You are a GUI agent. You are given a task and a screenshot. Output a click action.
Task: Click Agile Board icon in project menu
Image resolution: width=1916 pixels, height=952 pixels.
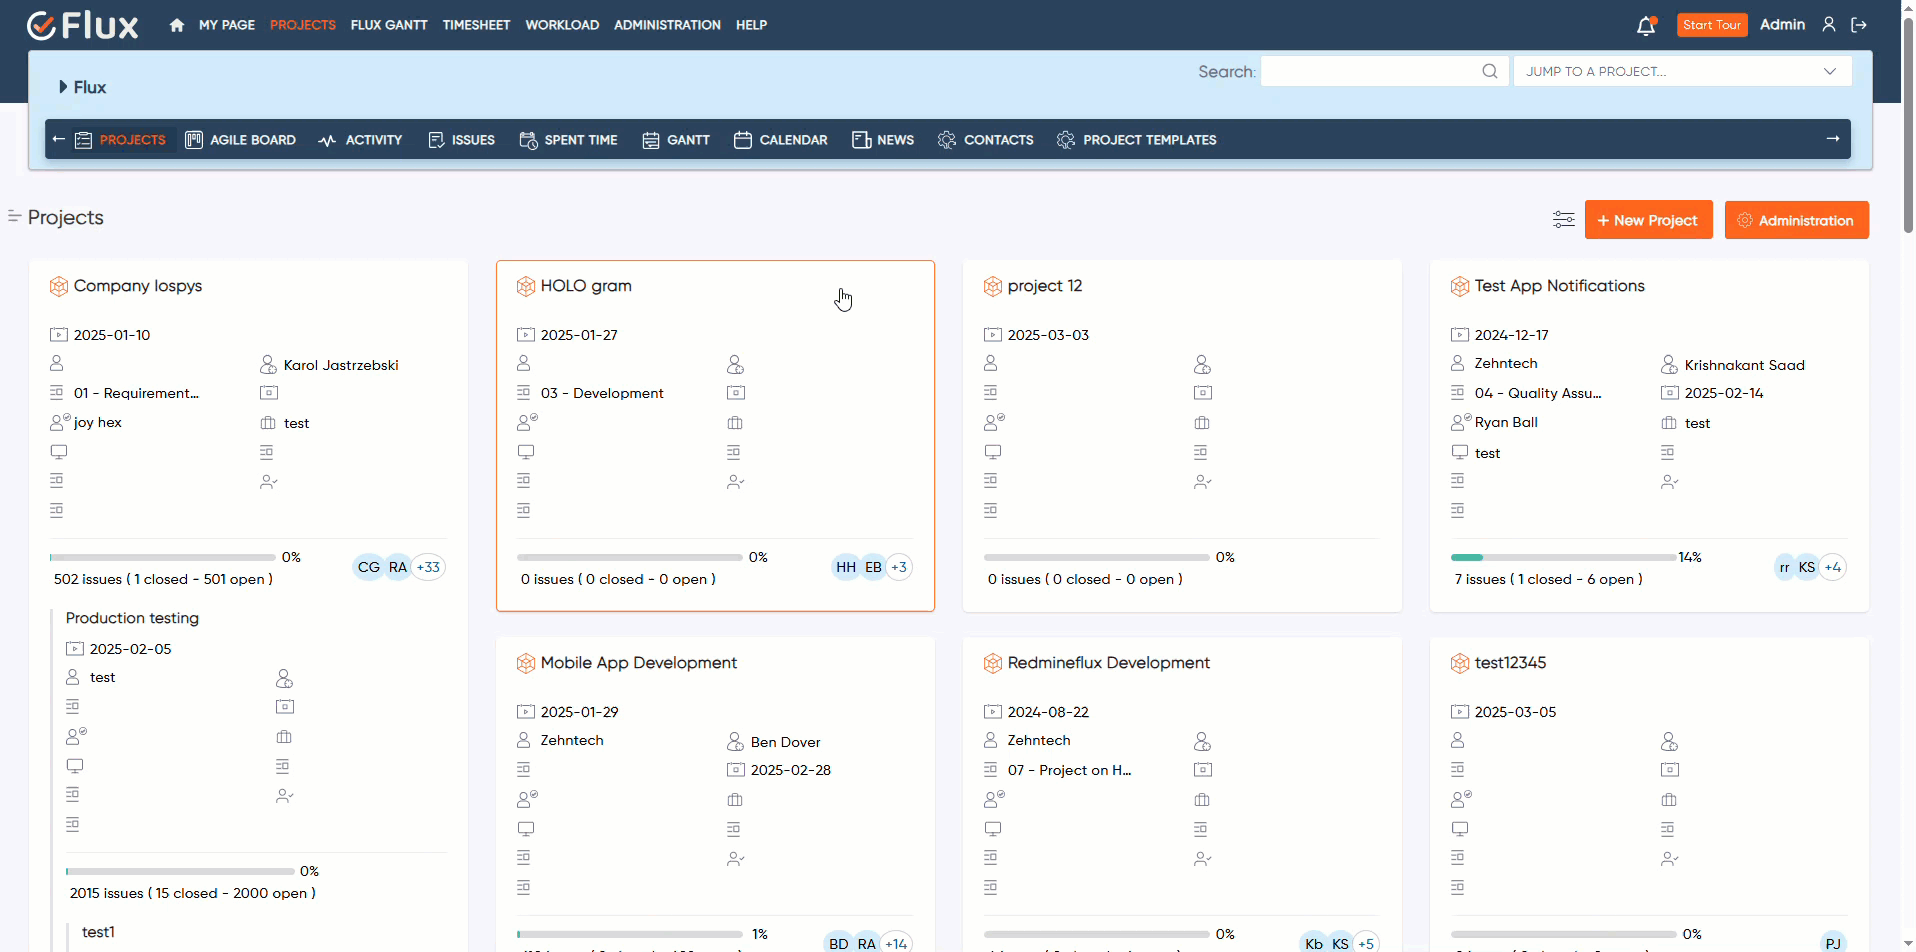click(x=194, y=140)
